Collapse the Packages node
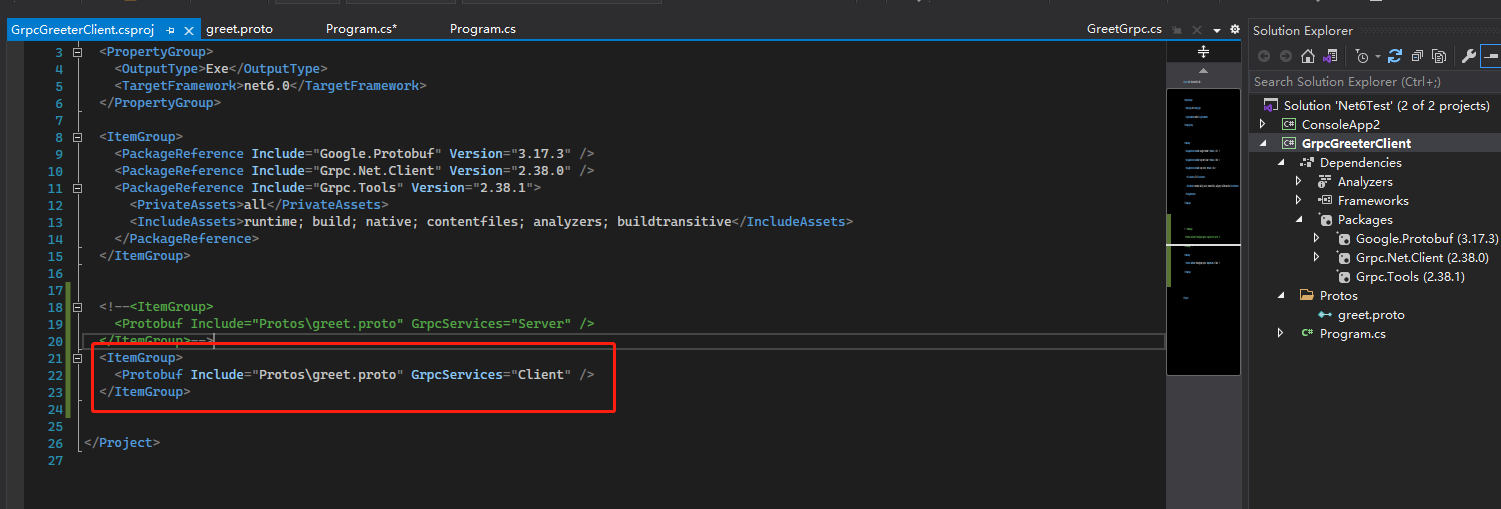This screenshot has width=1501, height=509. click(x=1298, y=219)
